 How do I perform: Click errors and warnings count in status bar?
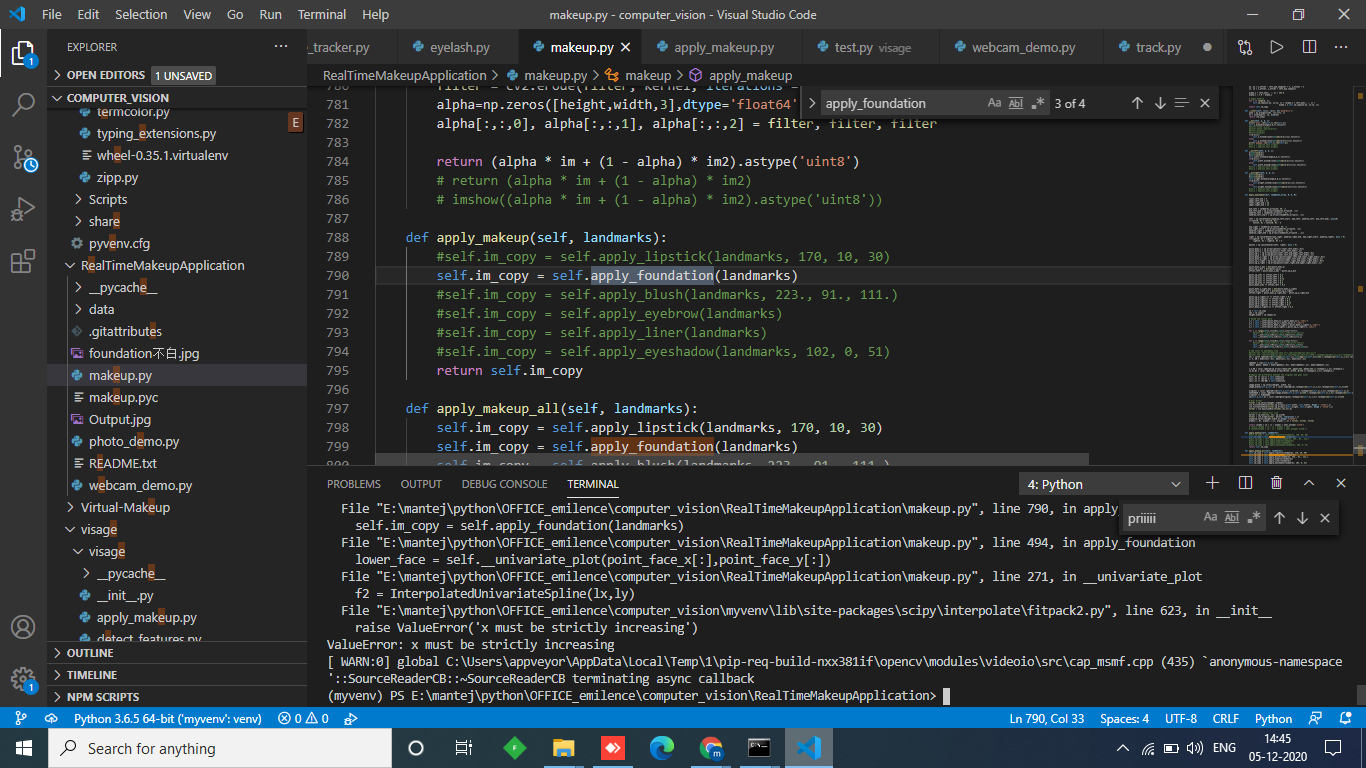click(x=303, y=718)
